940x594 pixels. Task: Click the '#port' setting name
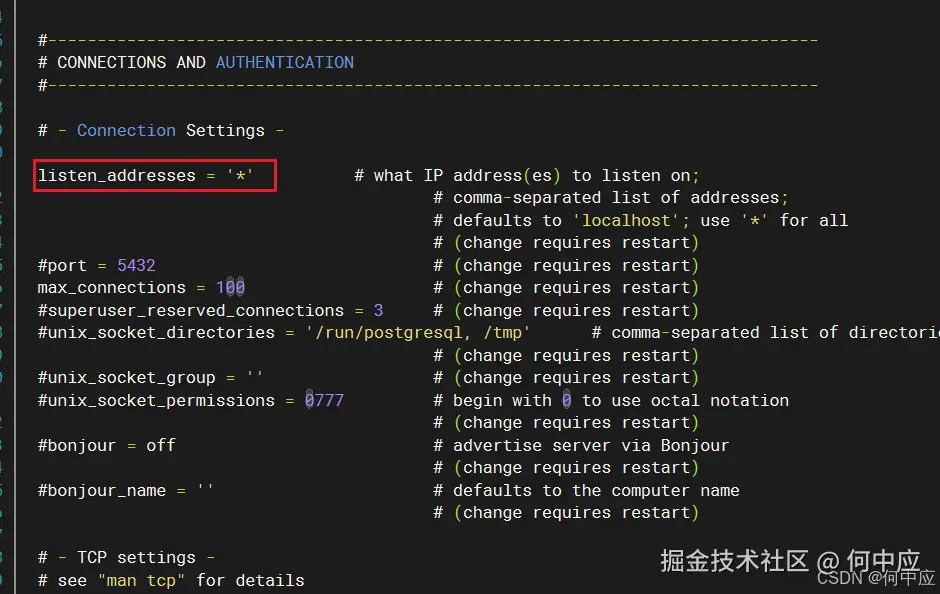pyautogui.click(x=62, y=266)
